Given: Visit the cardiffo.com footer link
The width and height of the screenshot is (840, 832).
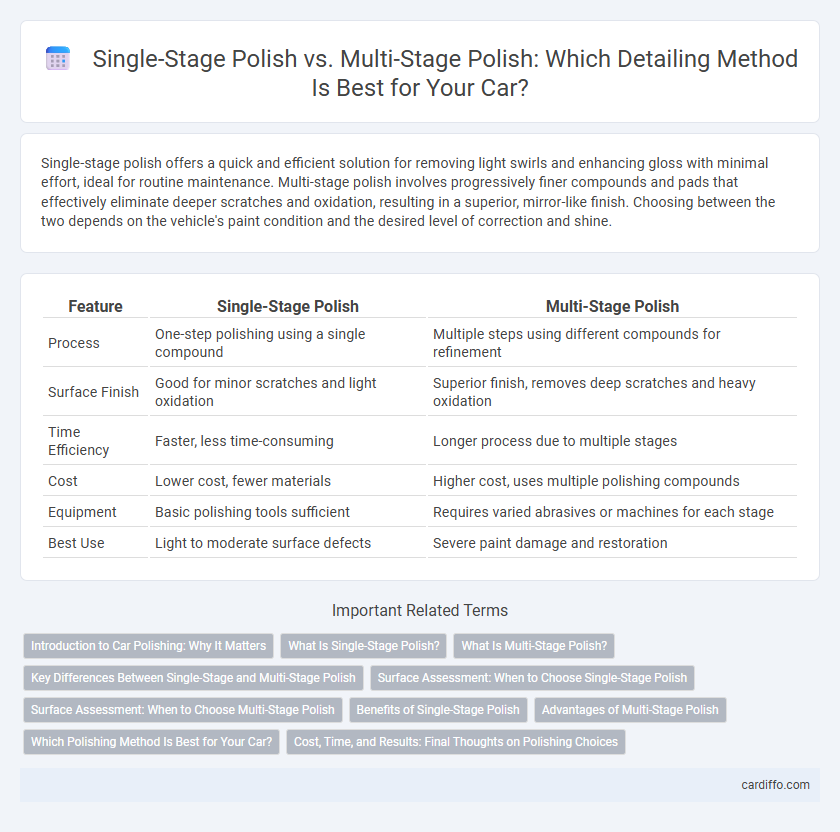Looking at the screenshot, I should tap(775, 785).
